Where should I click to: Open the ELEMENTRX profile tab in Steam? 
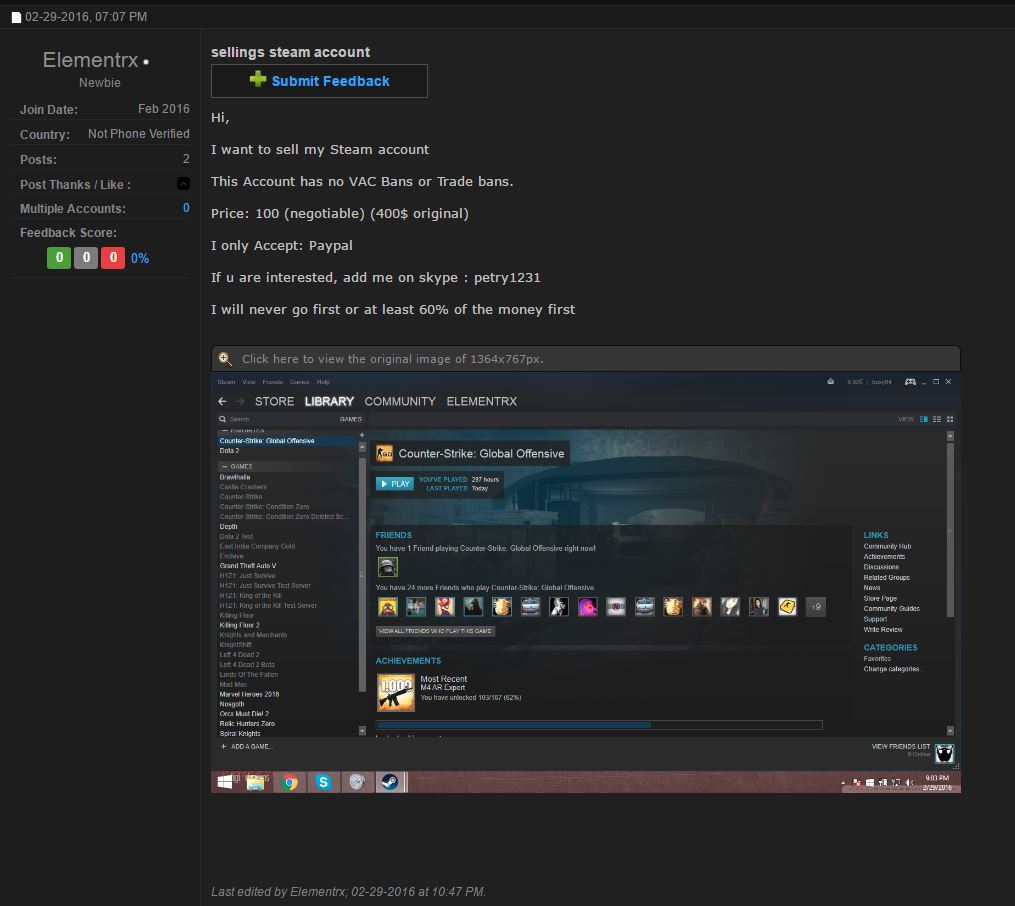pos(482,401)
